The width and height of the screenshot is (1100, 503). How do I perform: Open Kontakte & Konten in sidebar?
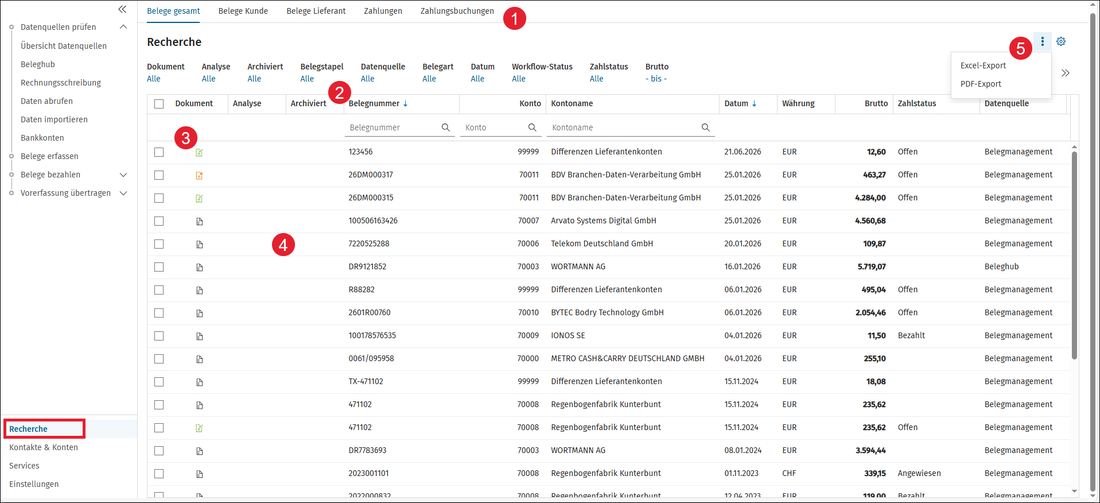coord(43,447)
